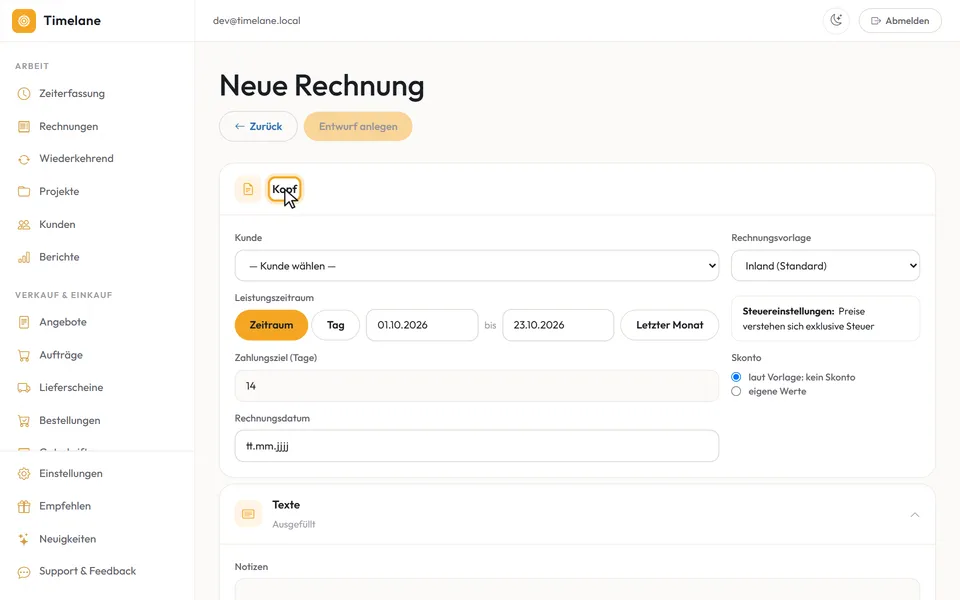The image size is (960, 600).
Task: Click the 'Neue Rechnung' page heading
Action: [322, 86]
